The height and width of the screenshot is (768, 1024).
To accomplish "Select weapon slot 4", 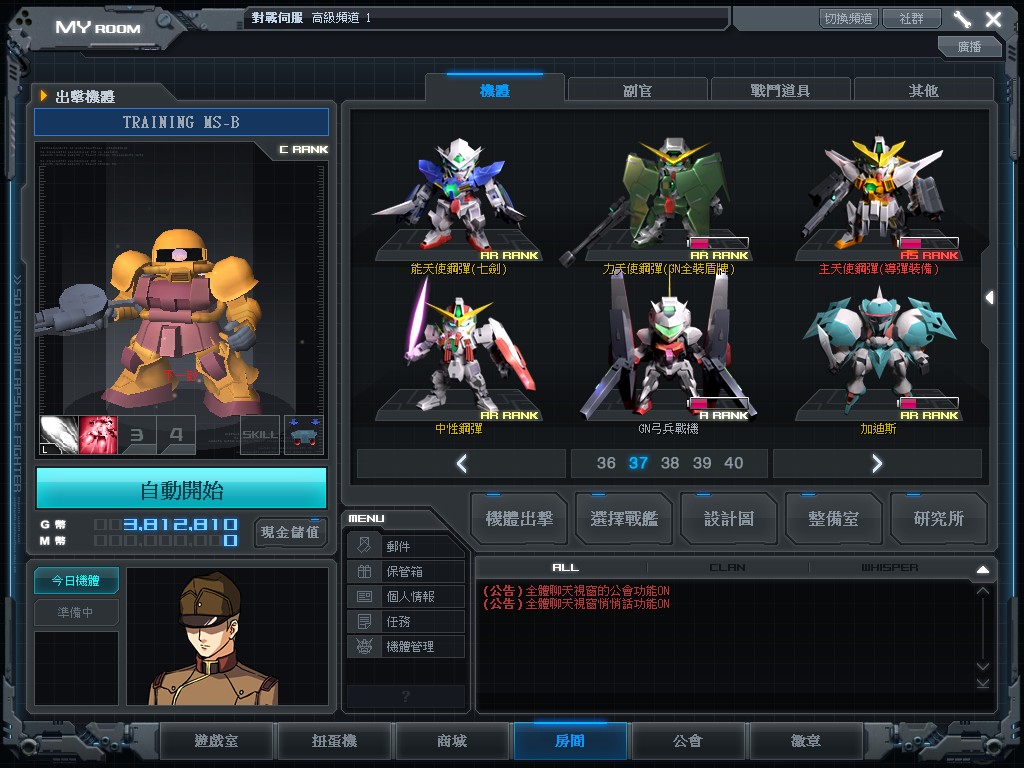I will pyautogui.click(x=176, y=435).
